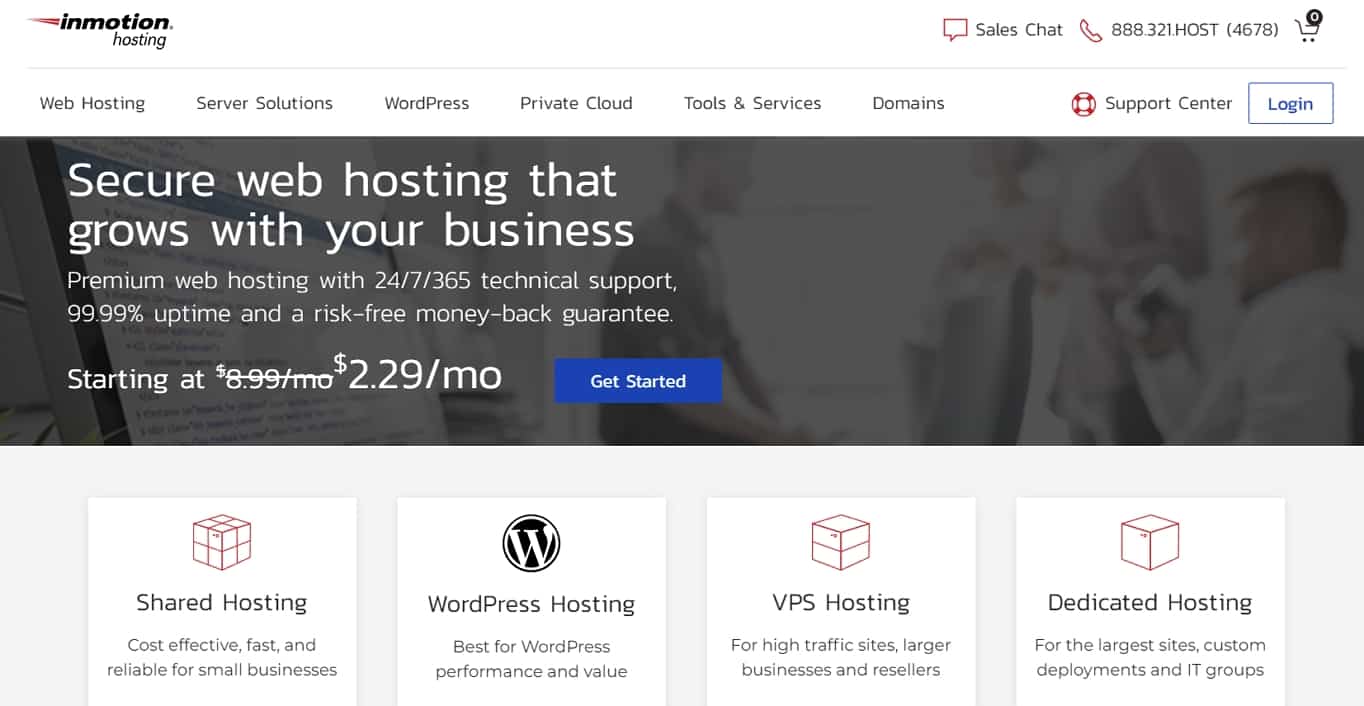Screen dimensions: 1364x706
Task: Open the Web Hosting menu
Action: [x=92, y=103]
